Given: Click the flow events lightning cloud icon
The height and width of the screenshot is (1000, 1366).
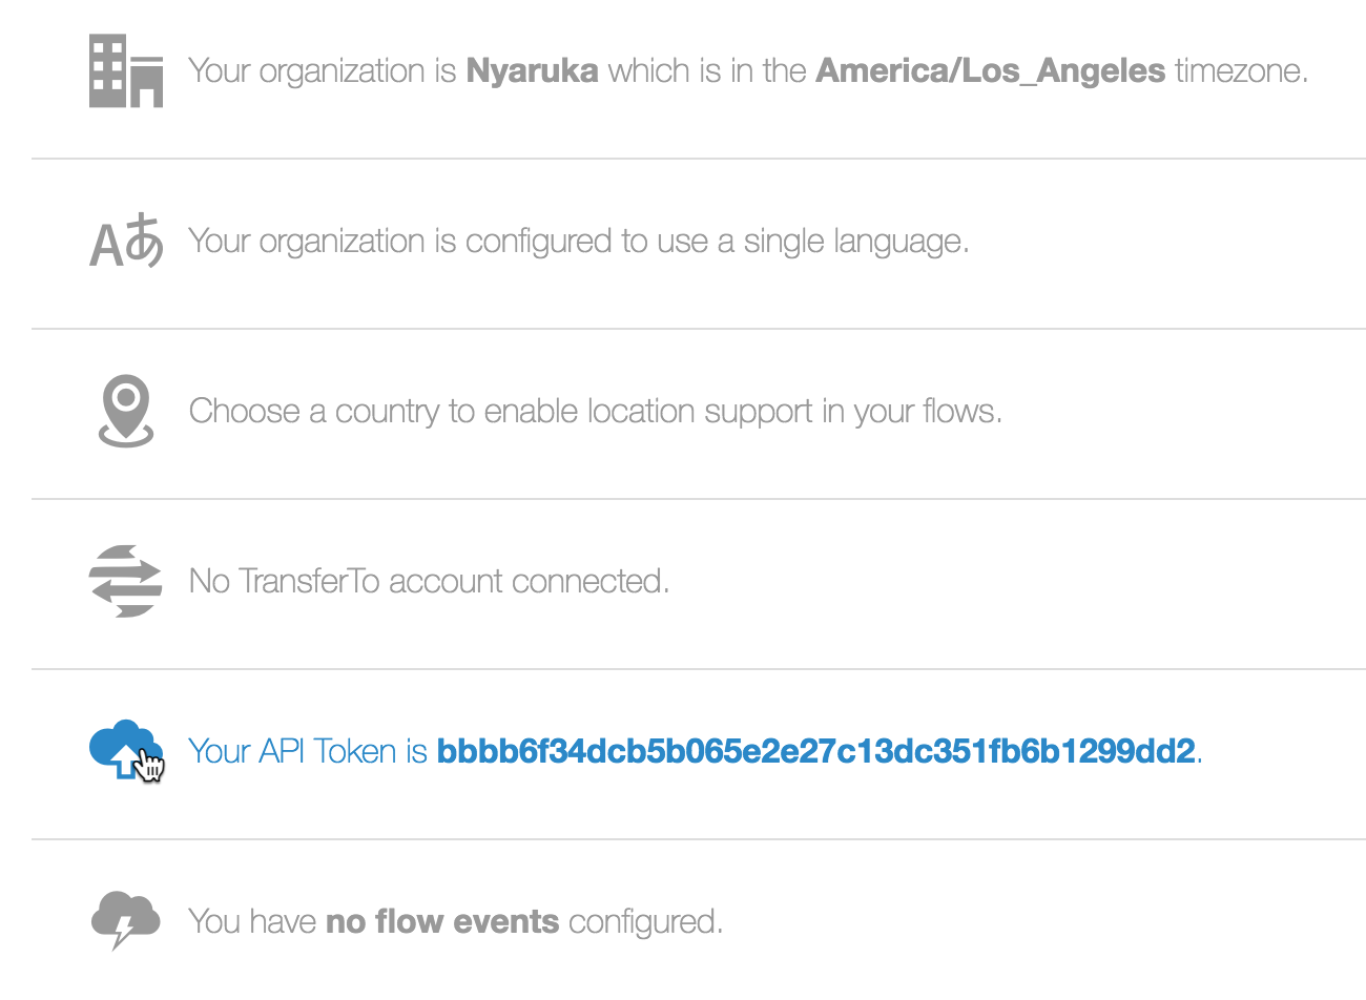Looking at the screenshot, I should (x=125, y=919).
